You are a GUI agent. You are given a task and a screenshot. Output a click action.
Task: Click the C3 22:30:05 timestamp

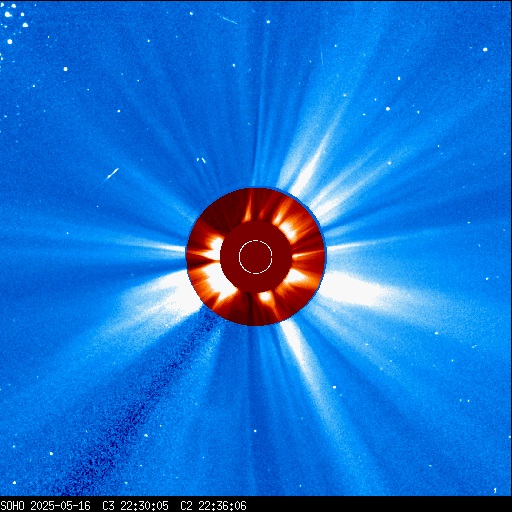(135, 506)
